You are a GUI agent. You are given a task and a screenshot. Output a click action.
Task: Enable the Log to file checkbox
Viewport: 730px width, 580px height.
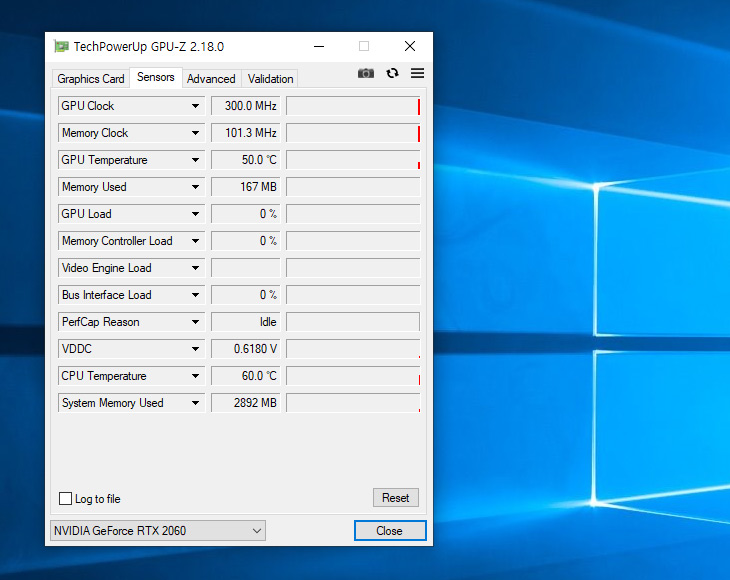[x=66, y=499]
